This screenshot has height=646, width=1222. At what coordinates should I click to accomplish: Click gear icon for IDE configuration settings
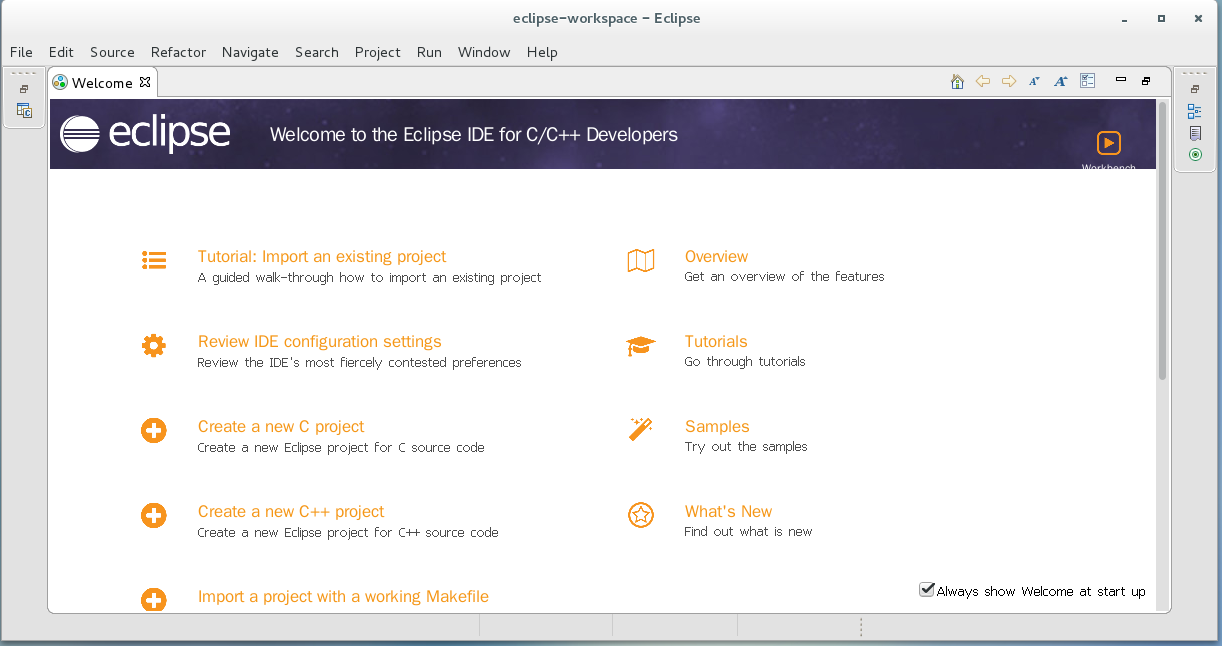(153, 346)
